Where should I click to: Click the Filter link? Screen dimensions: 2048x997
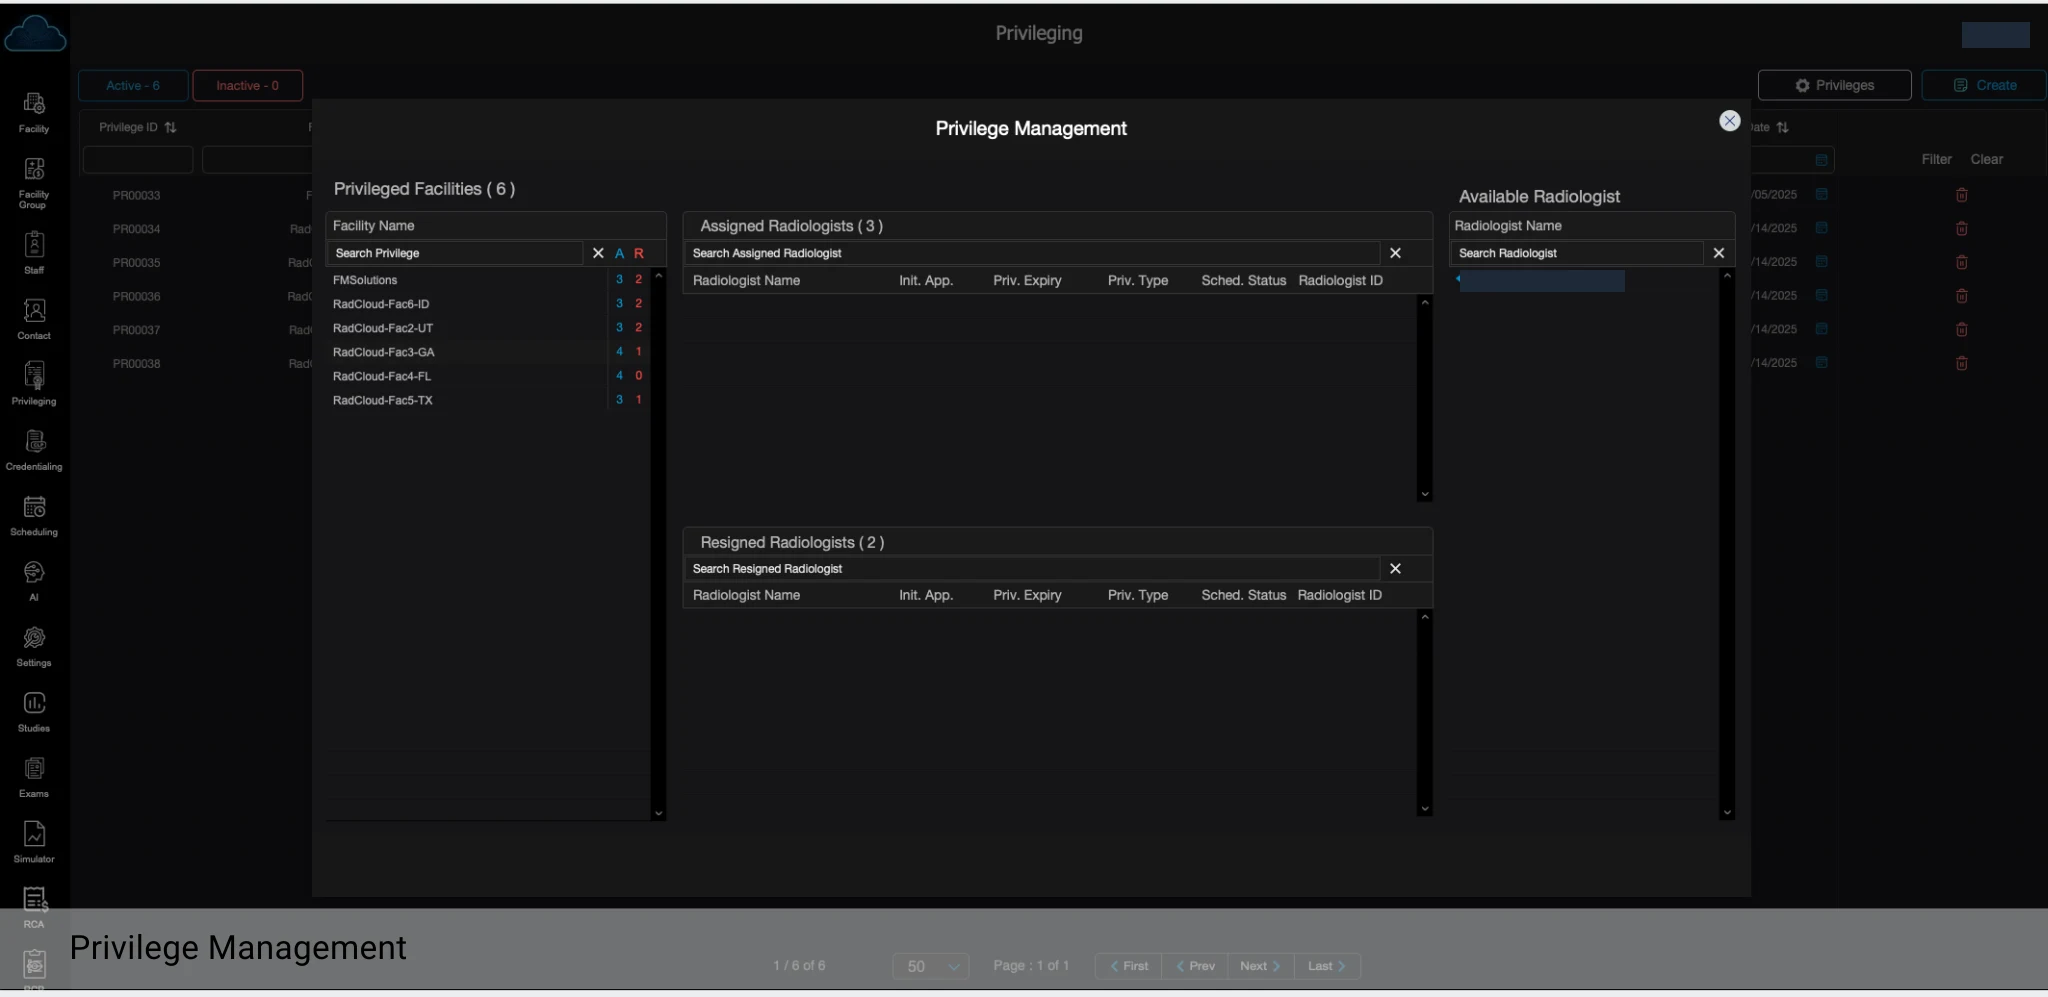[x=1936, y=159]
